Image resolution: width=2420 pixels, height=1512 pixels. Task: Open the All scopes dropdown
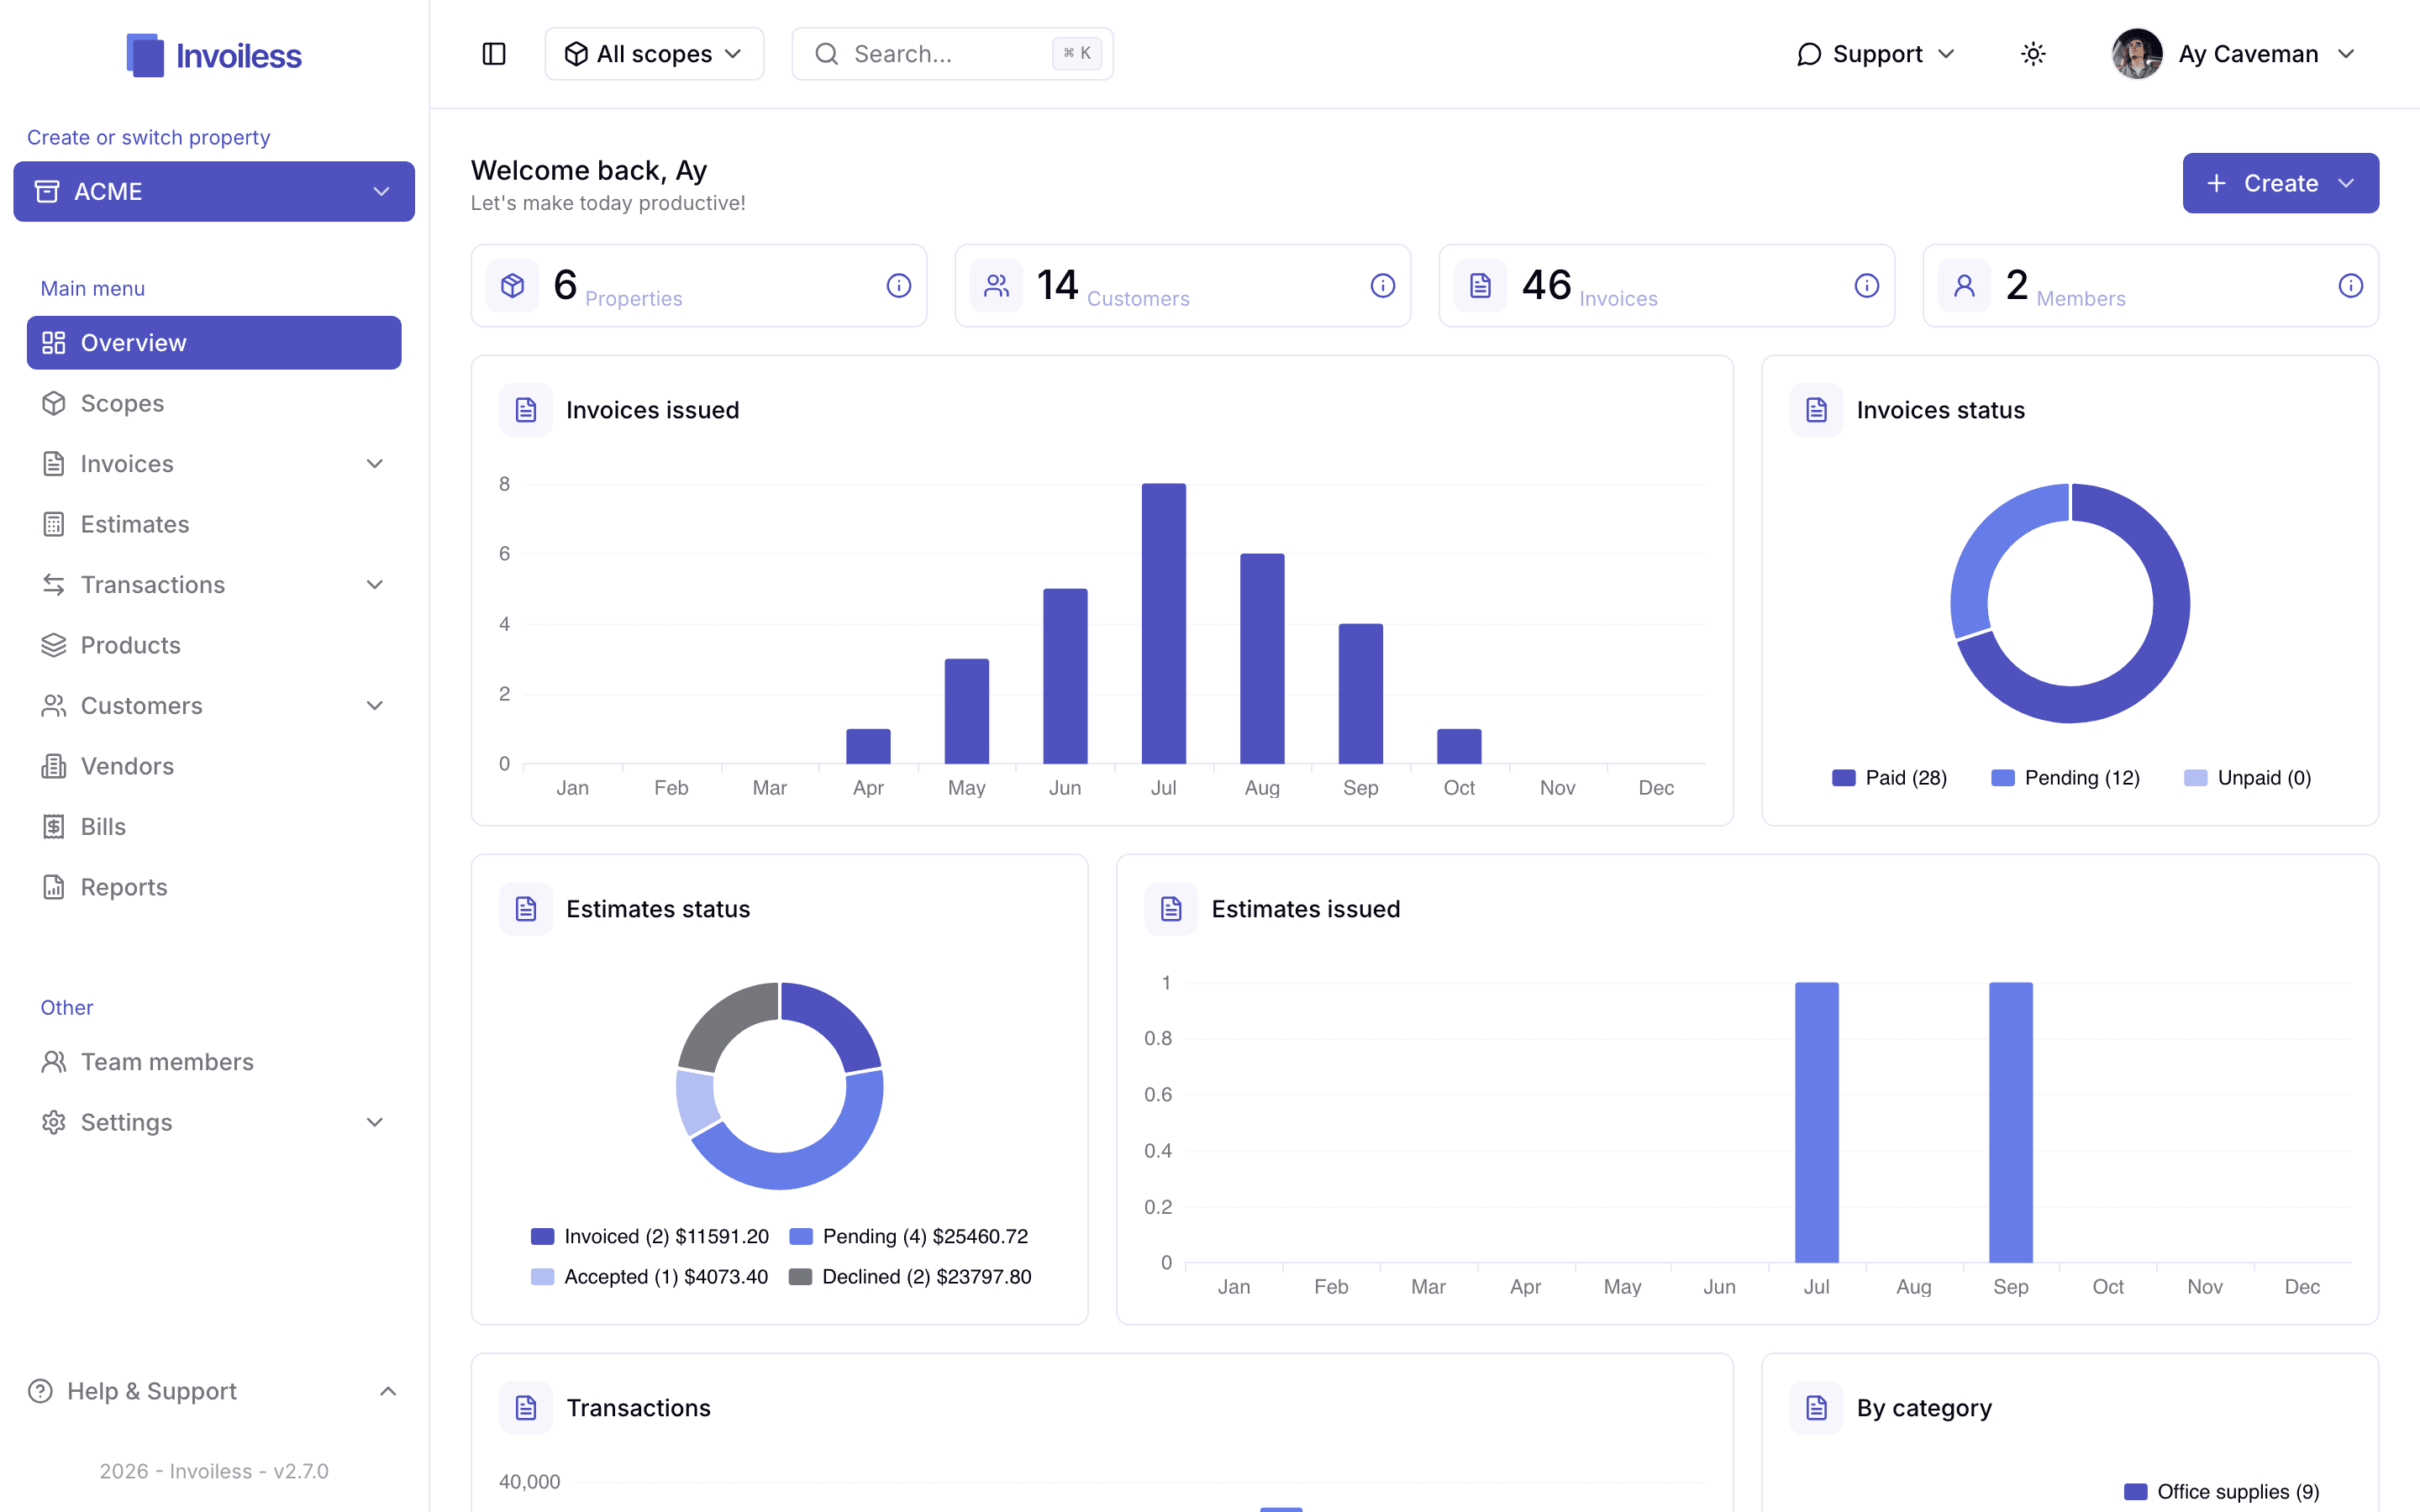tap(654, 54)
